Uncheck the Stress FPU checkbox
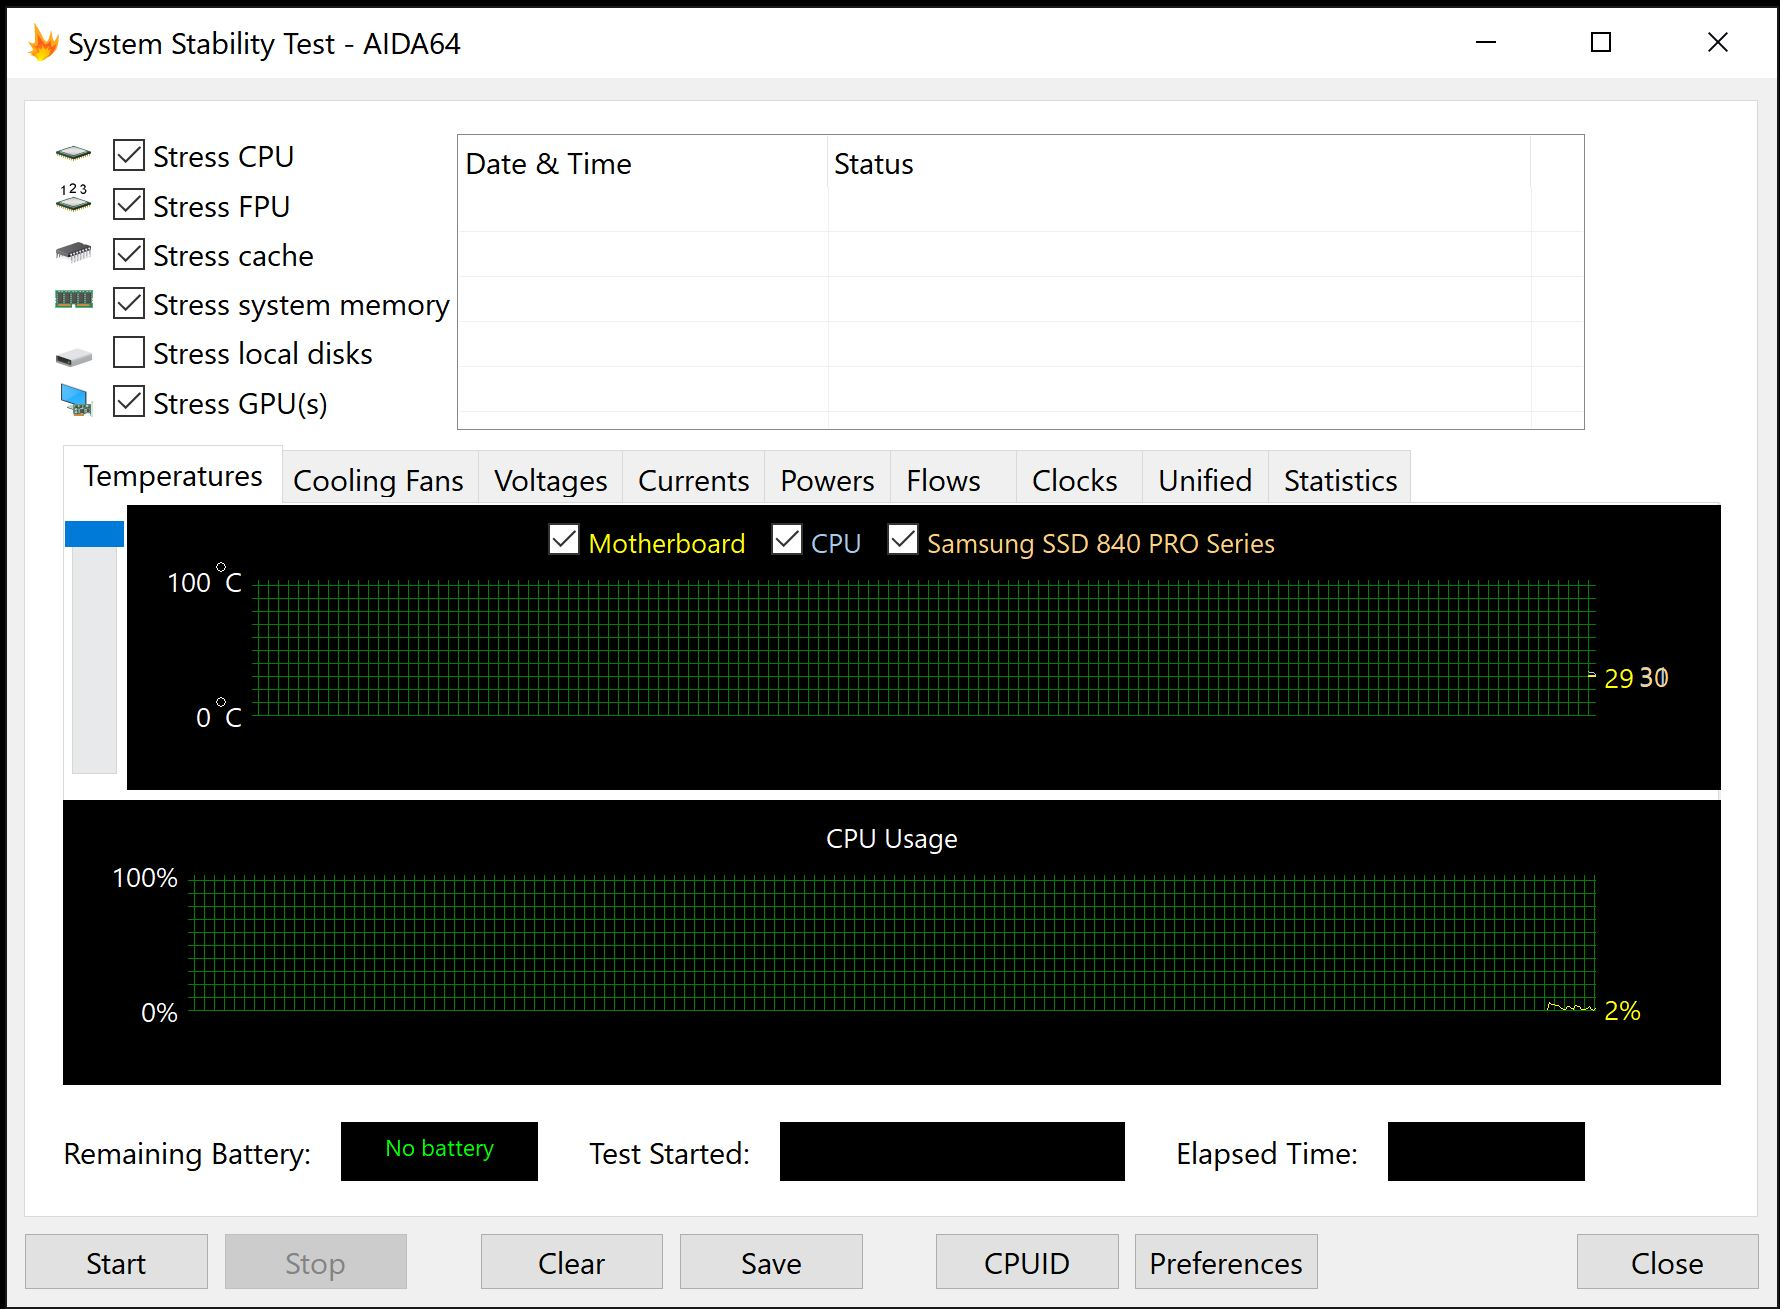This screenshot has height=1309, width=1780. [129, 205]
